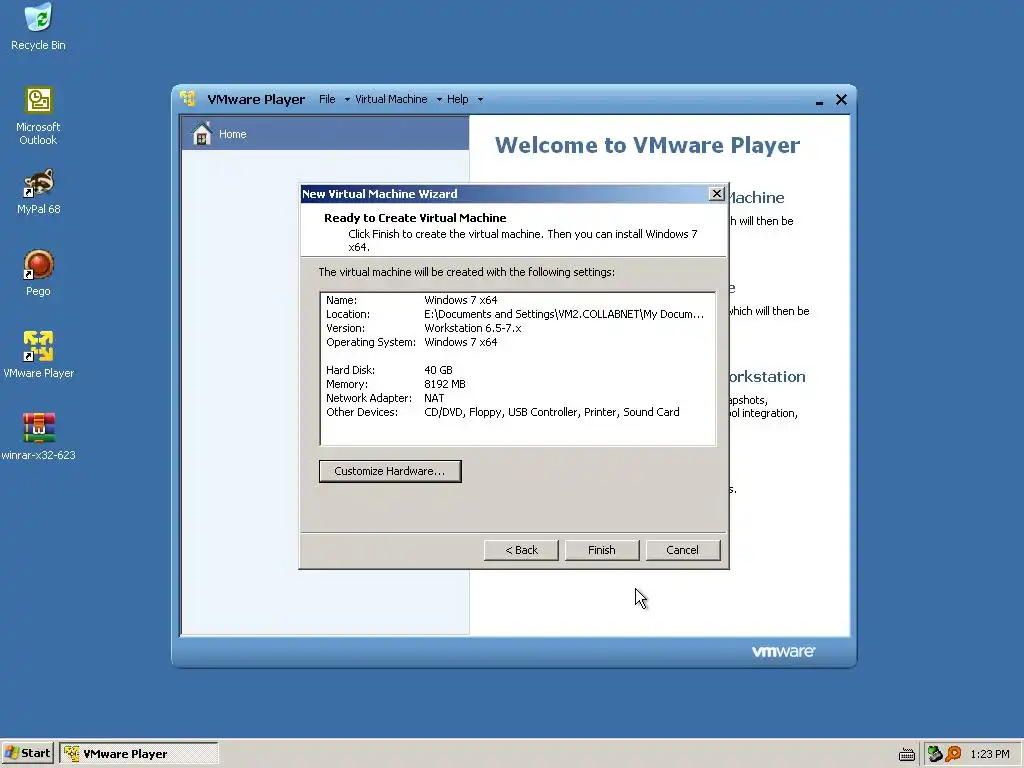Open the File menu in VMware Player
The height and width of the screenshot is (768, 1024).
tap(327, 99)
